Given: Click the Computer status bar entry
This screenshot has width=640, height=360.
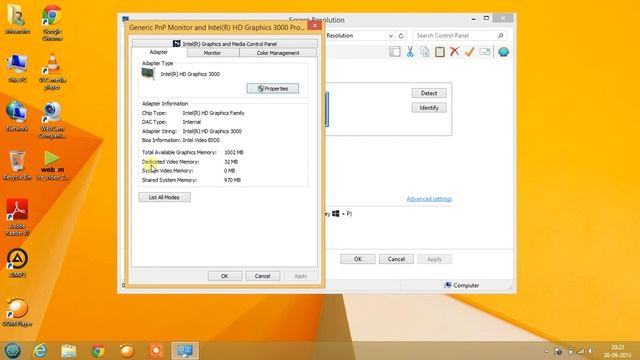Looking at the screenshot, I should (x=462, y=285).
